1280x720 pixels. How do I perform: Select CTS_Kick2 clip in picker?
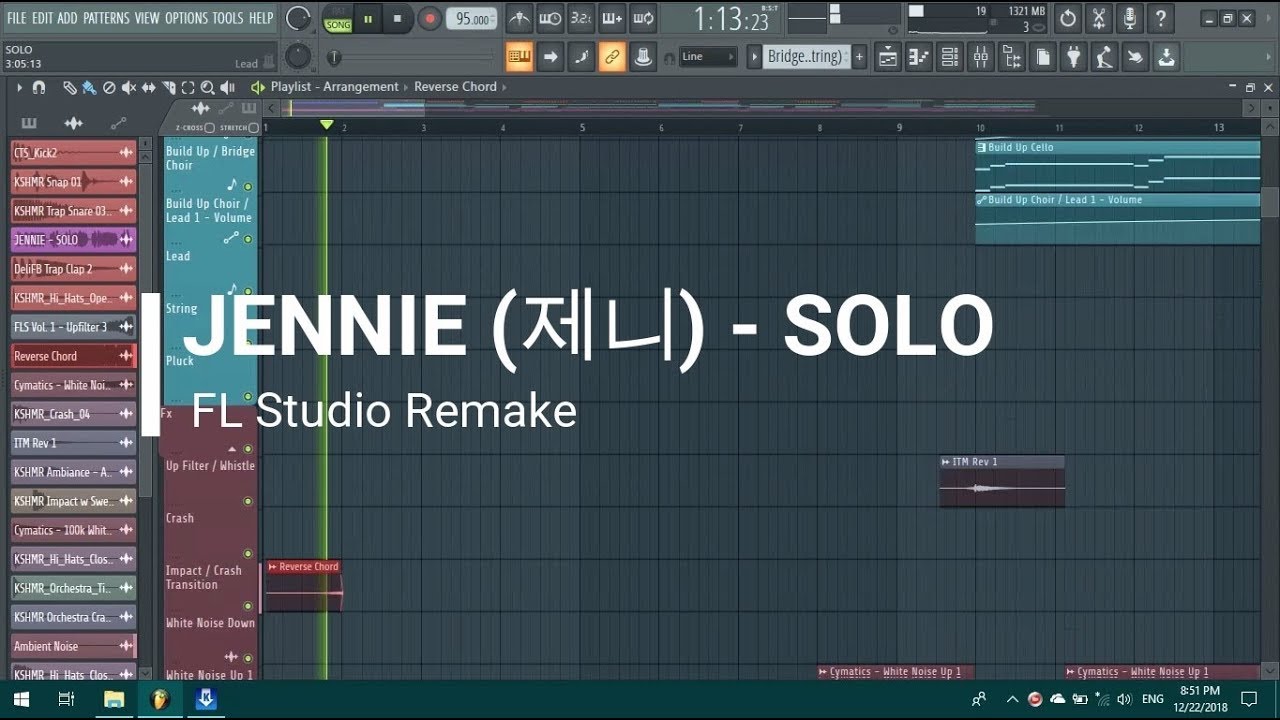coord(73,153)
